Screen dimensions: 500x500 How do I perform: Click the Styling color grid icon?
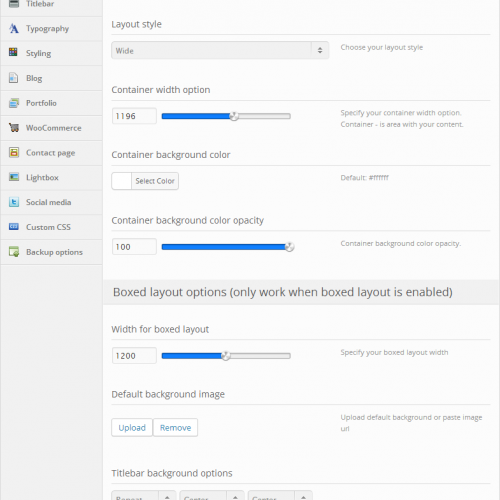click(x=13, y=52)
